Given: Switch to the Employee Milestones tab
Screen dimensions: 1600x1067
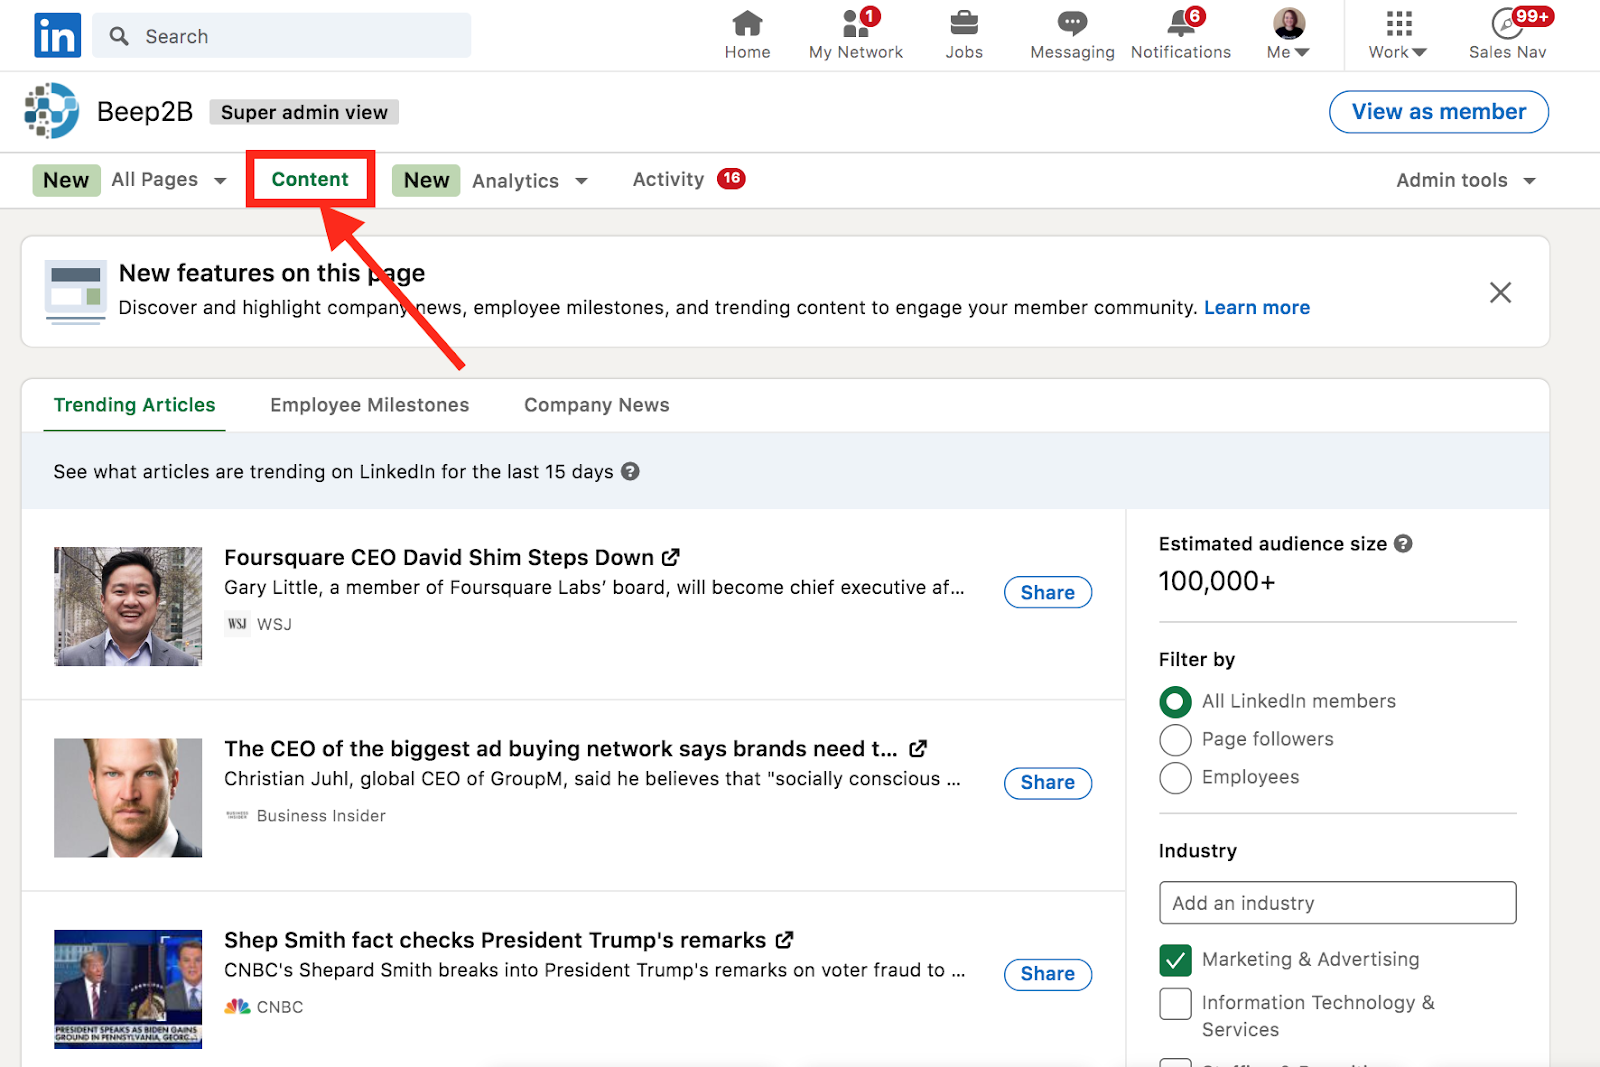Looking at the screenshot, I should click(x=369, y=405).
